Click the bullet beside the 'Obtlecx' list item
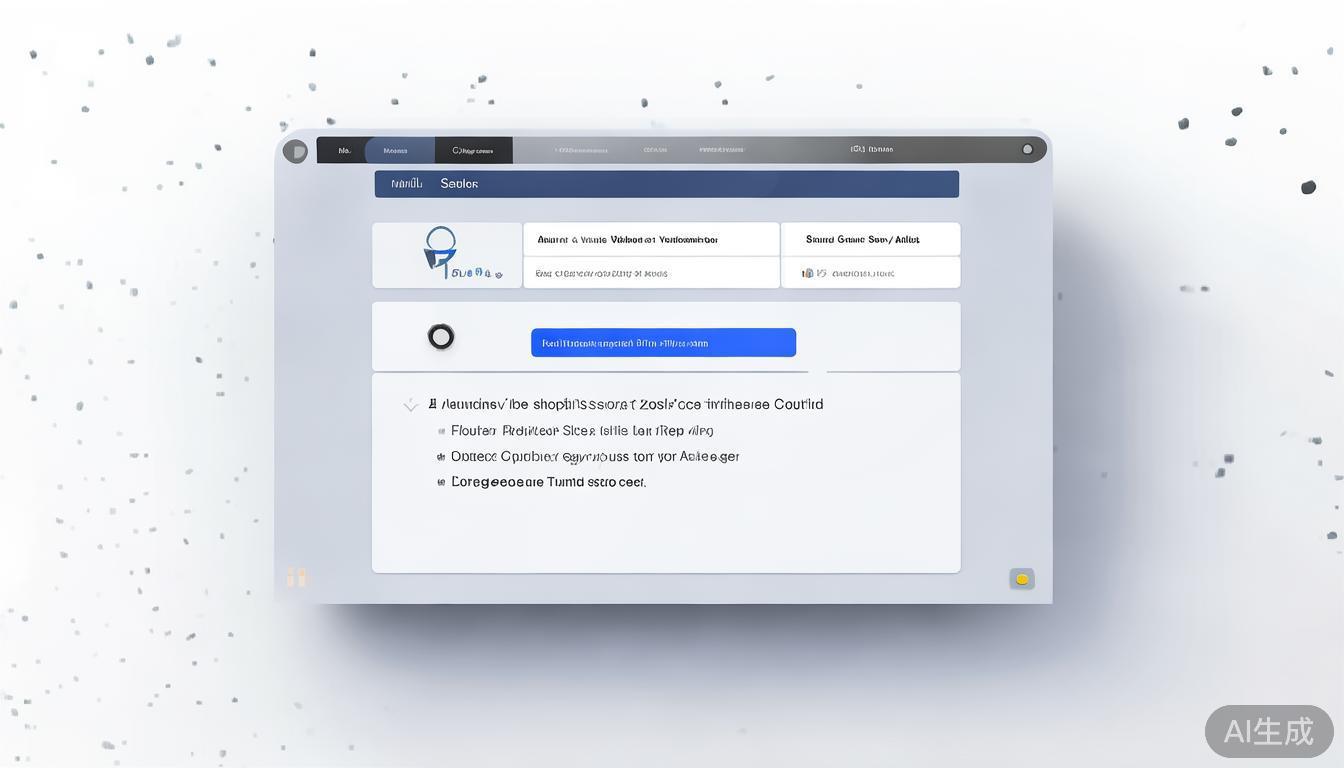1344x768 pixels. point(441,457)
